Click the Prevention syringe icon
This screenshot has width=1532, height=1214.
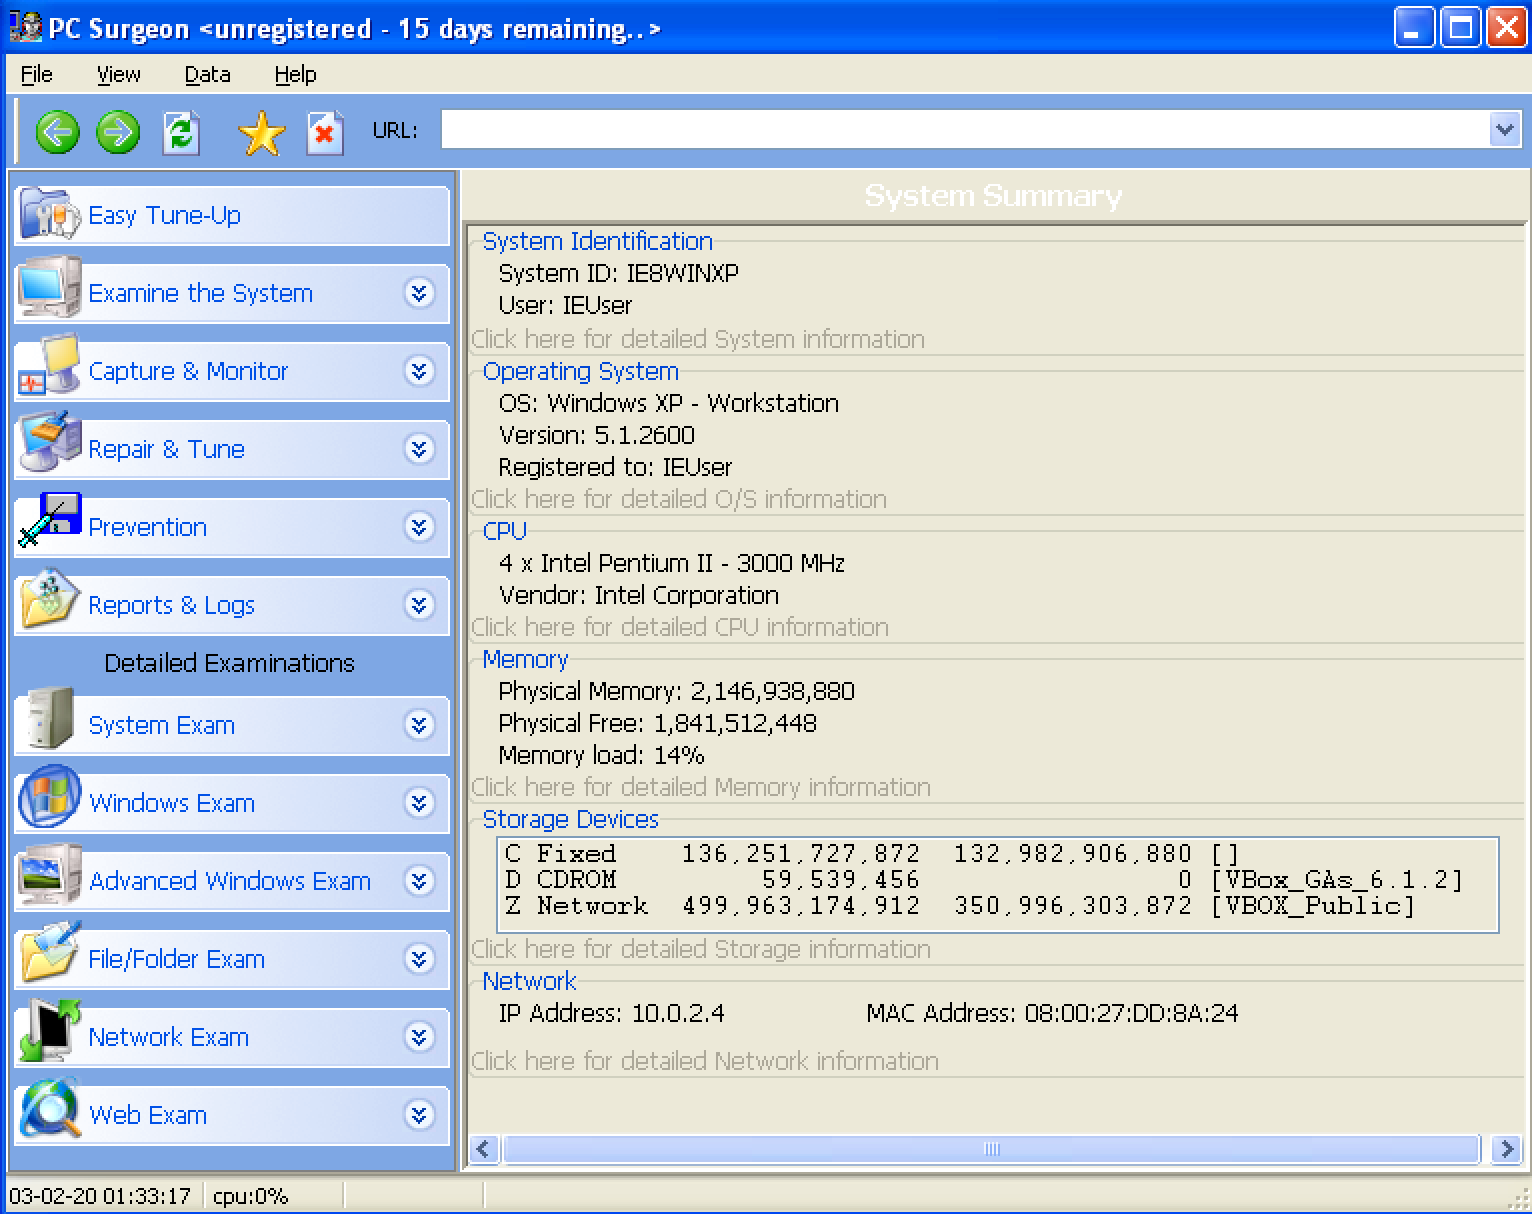48,521
